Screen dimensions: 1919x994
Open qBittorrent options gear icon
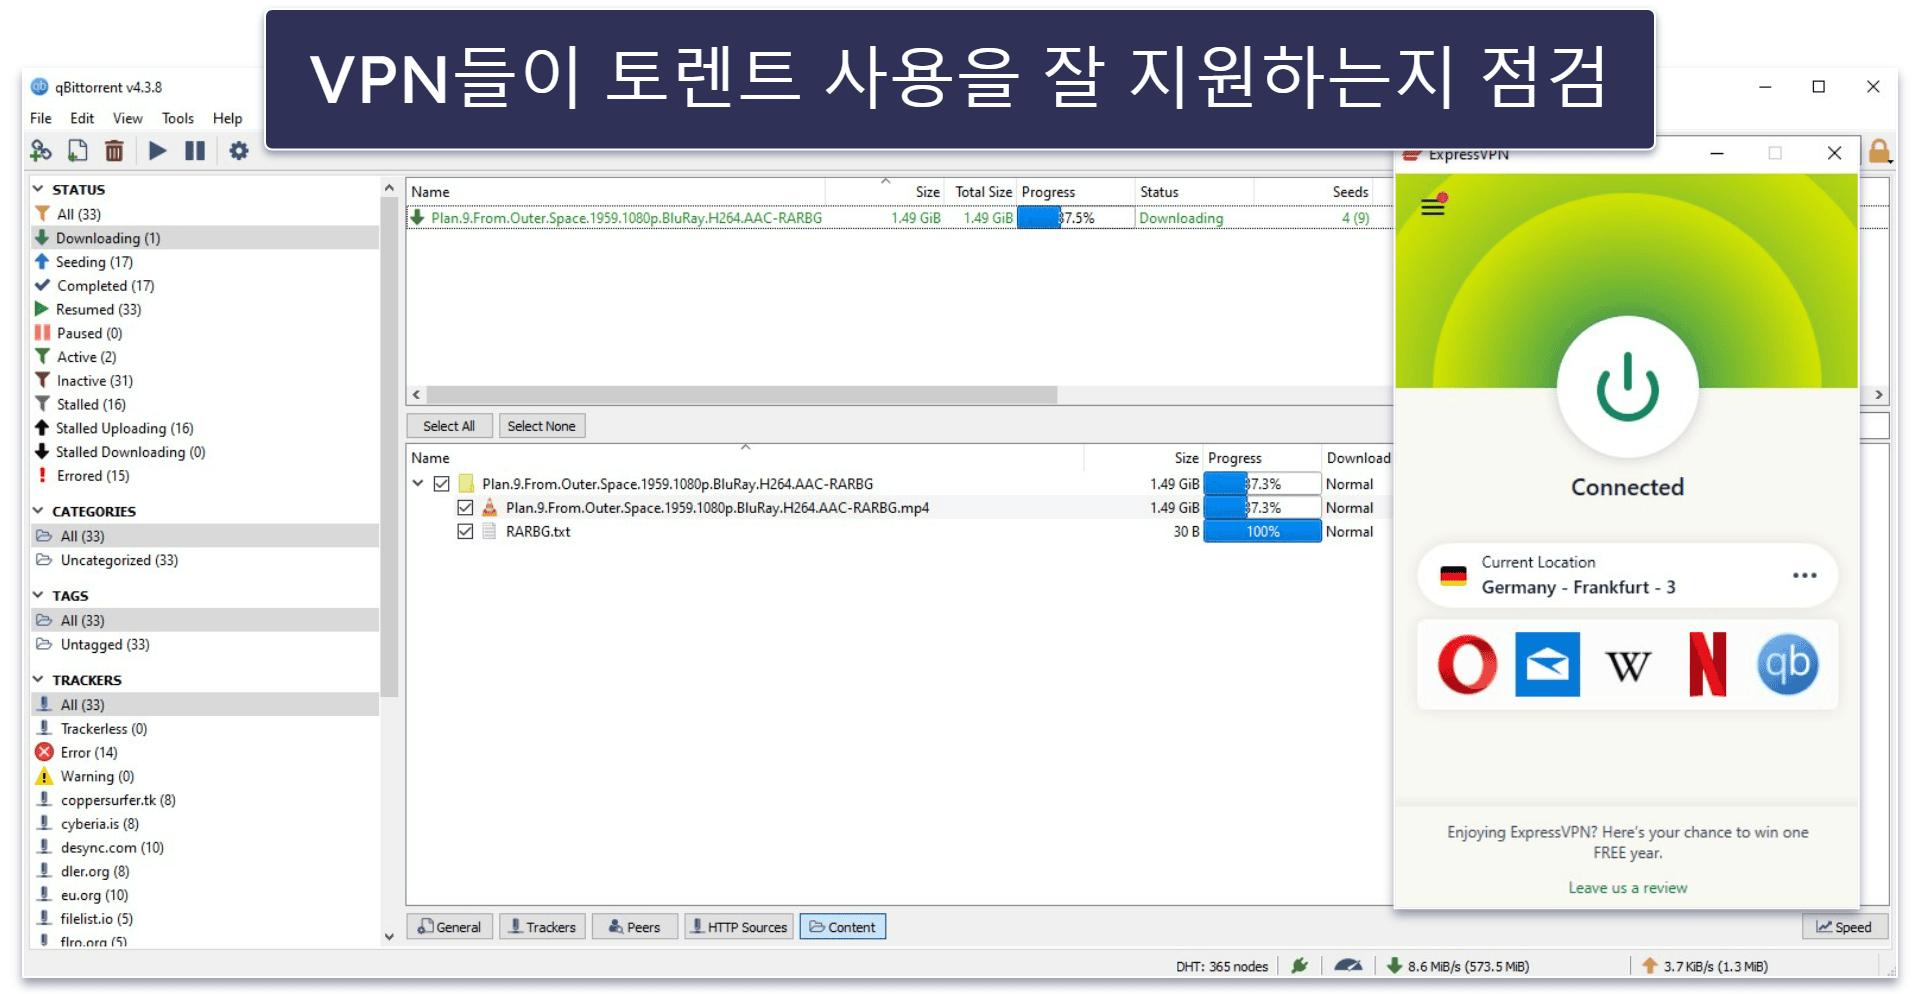point(239,151)
